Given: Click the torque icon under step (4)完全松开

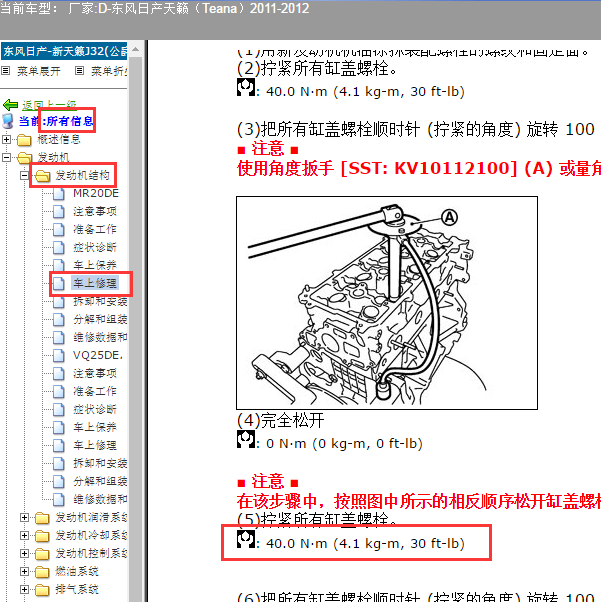Looking at the screenshot, I should tap(245, 439).
